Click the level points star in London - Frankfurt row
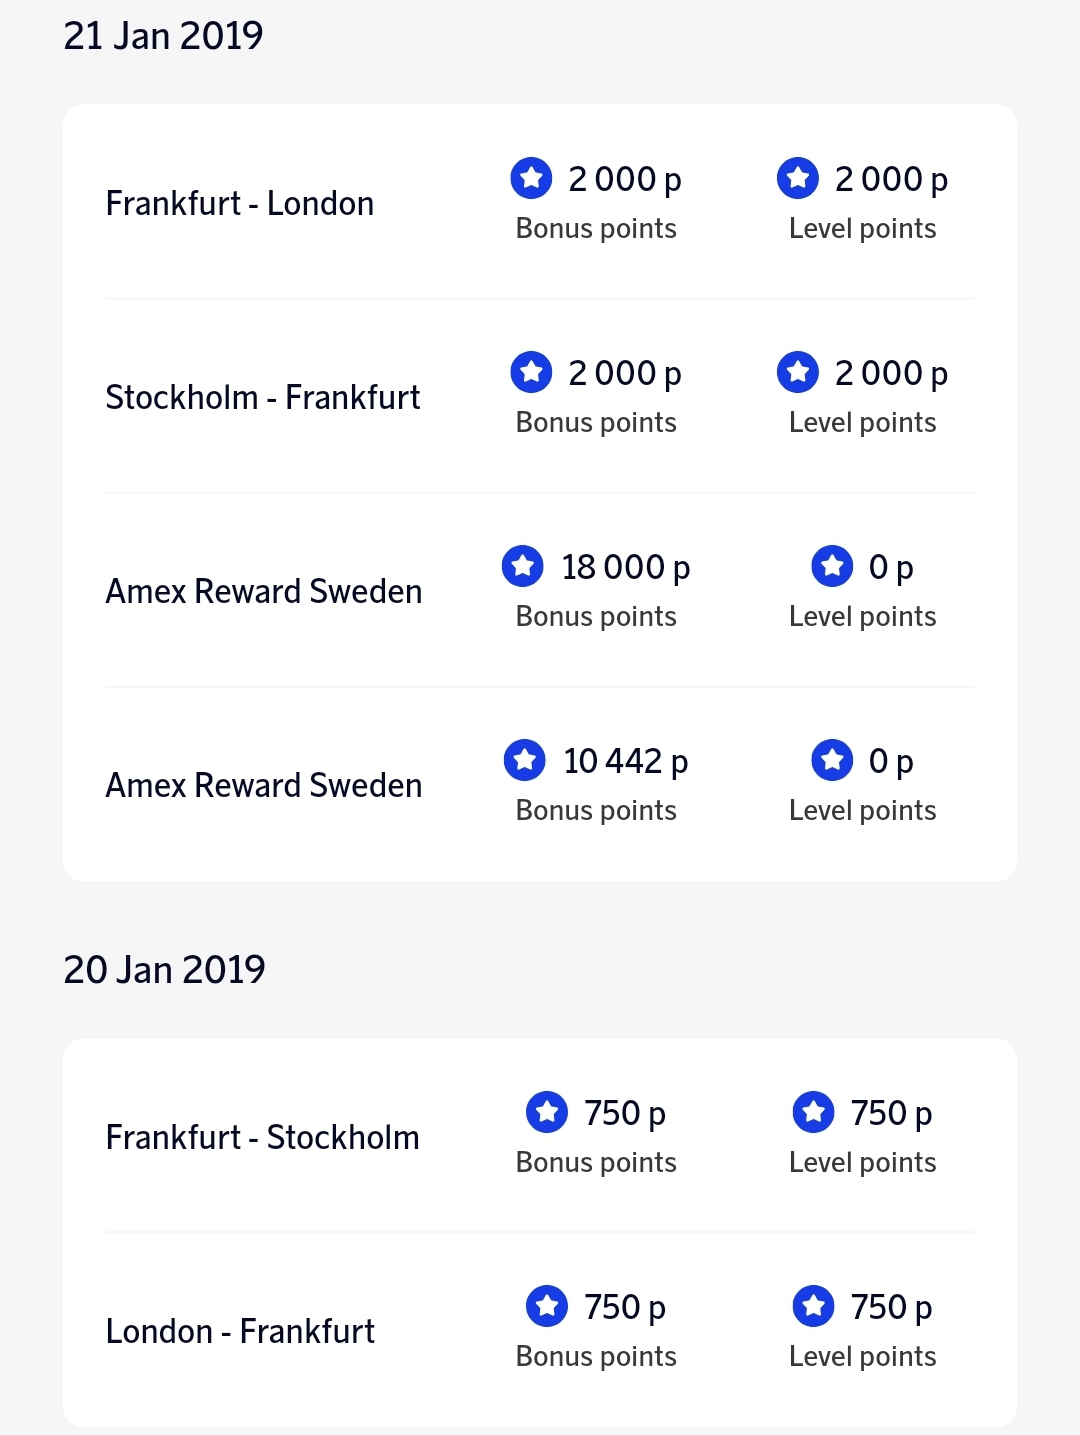Viewport: 1080px width, 1435px height. pyautogui.click(x=814, y=1307)
